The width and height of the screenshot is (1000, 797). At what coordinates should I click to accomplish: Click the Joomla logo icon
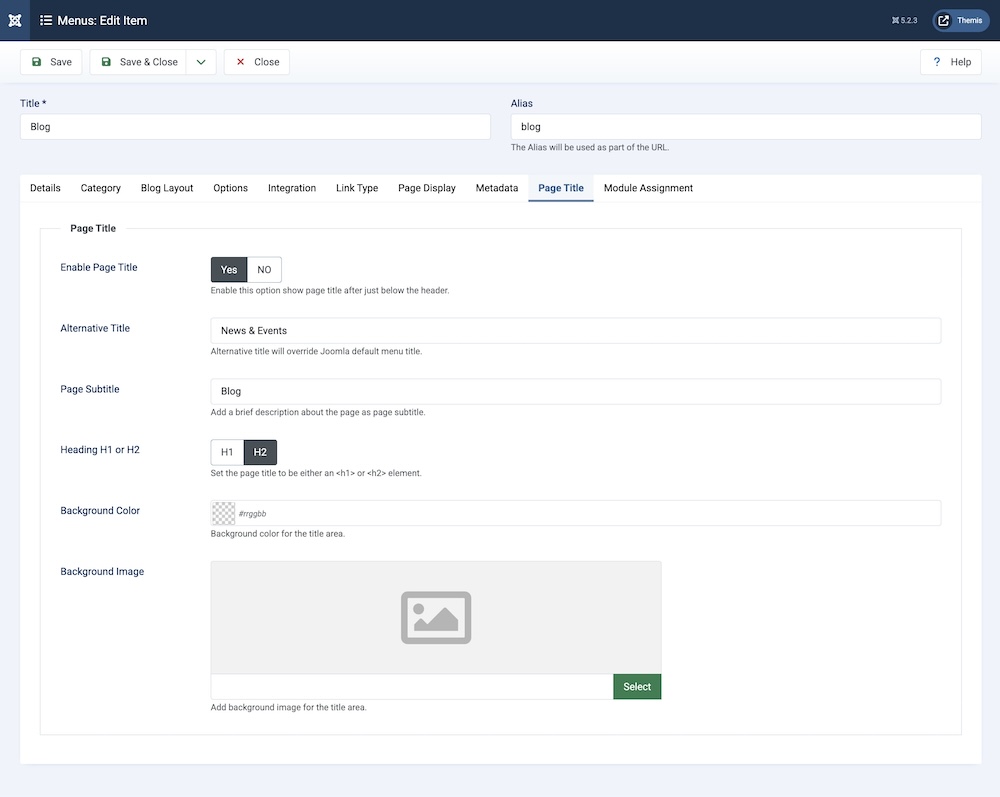tap(14, 20)
